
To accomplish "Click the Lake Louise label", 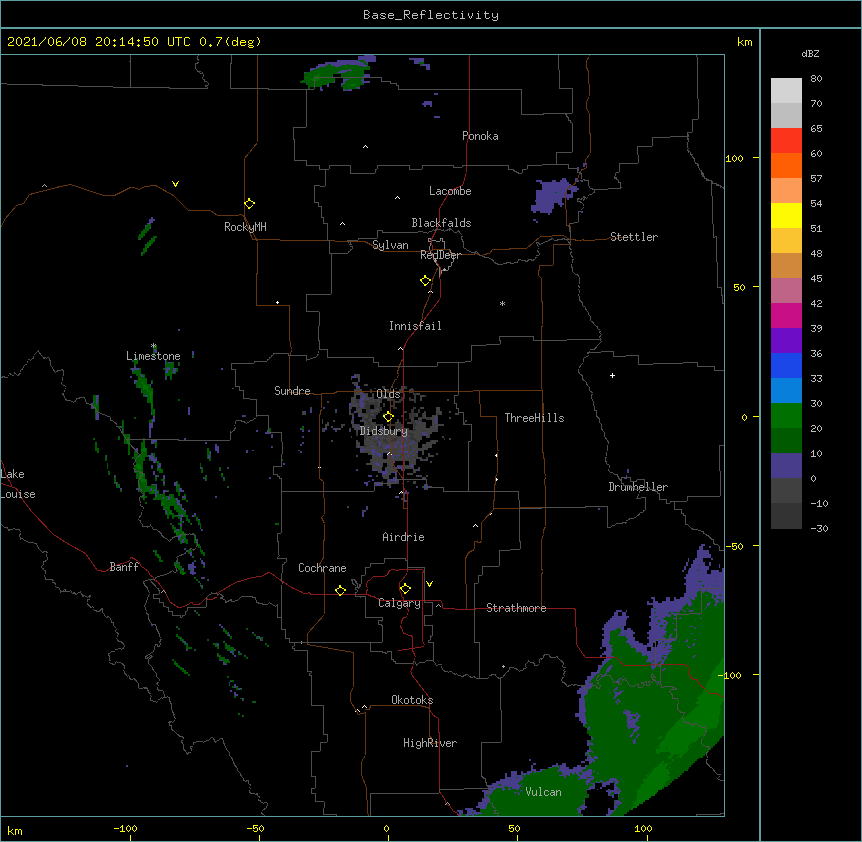I will (x=18, y=484).
